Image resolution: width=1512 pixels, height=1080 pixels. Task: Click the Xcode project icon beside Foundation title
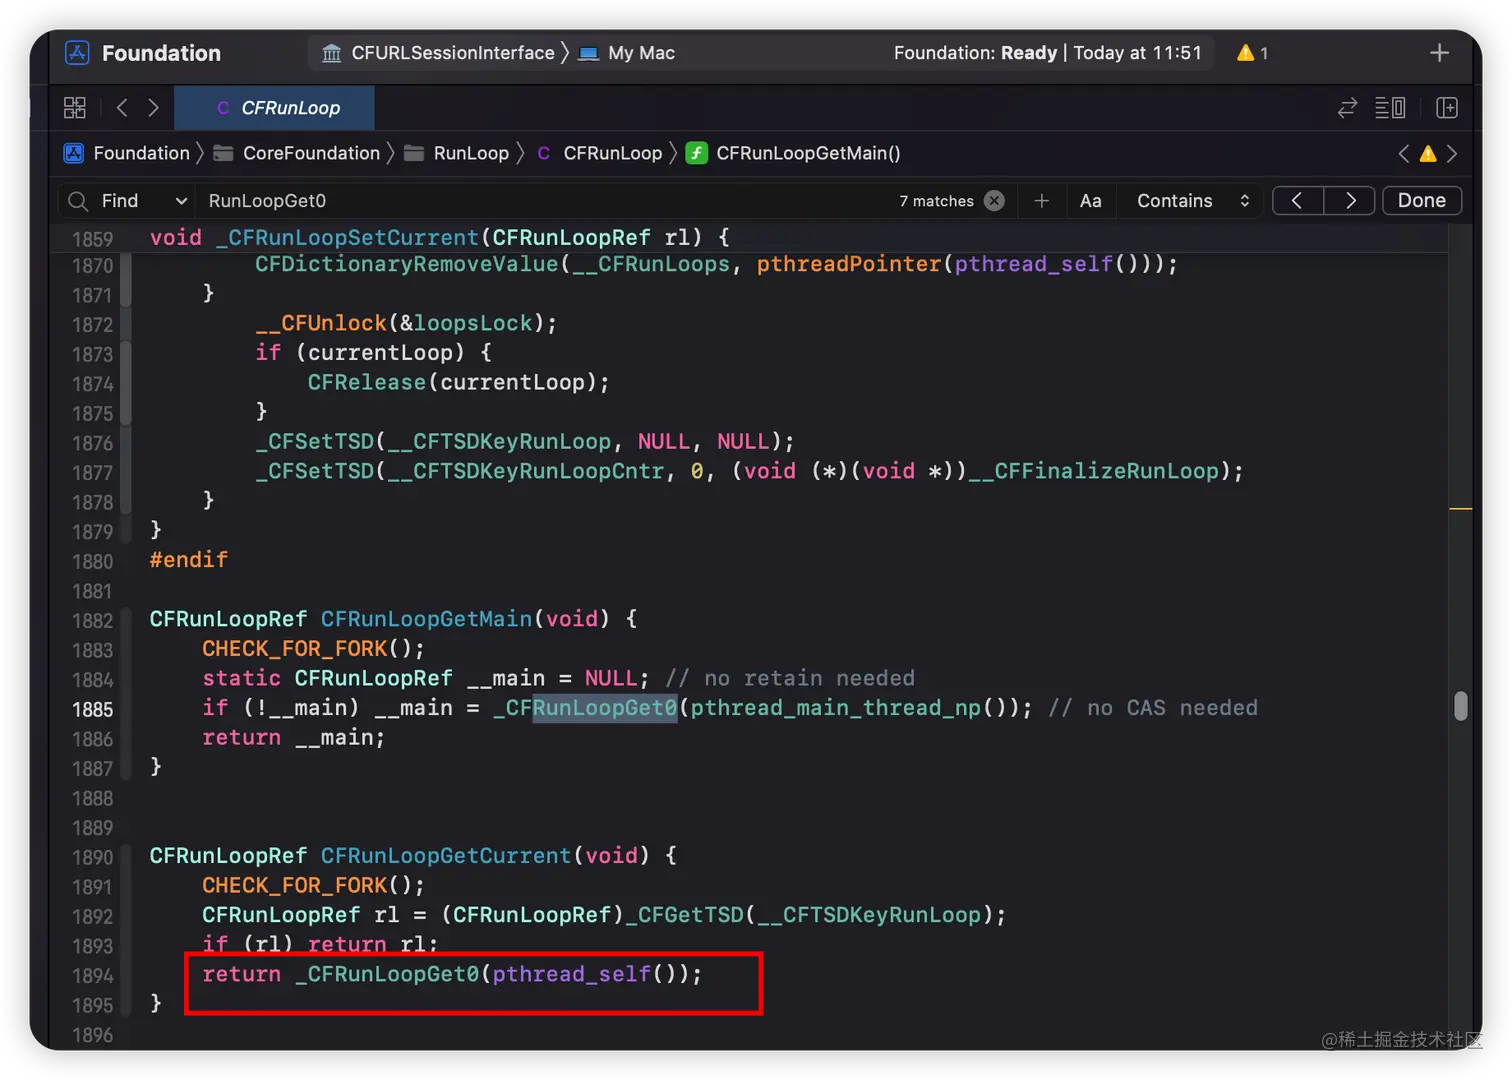click(77, 53)
